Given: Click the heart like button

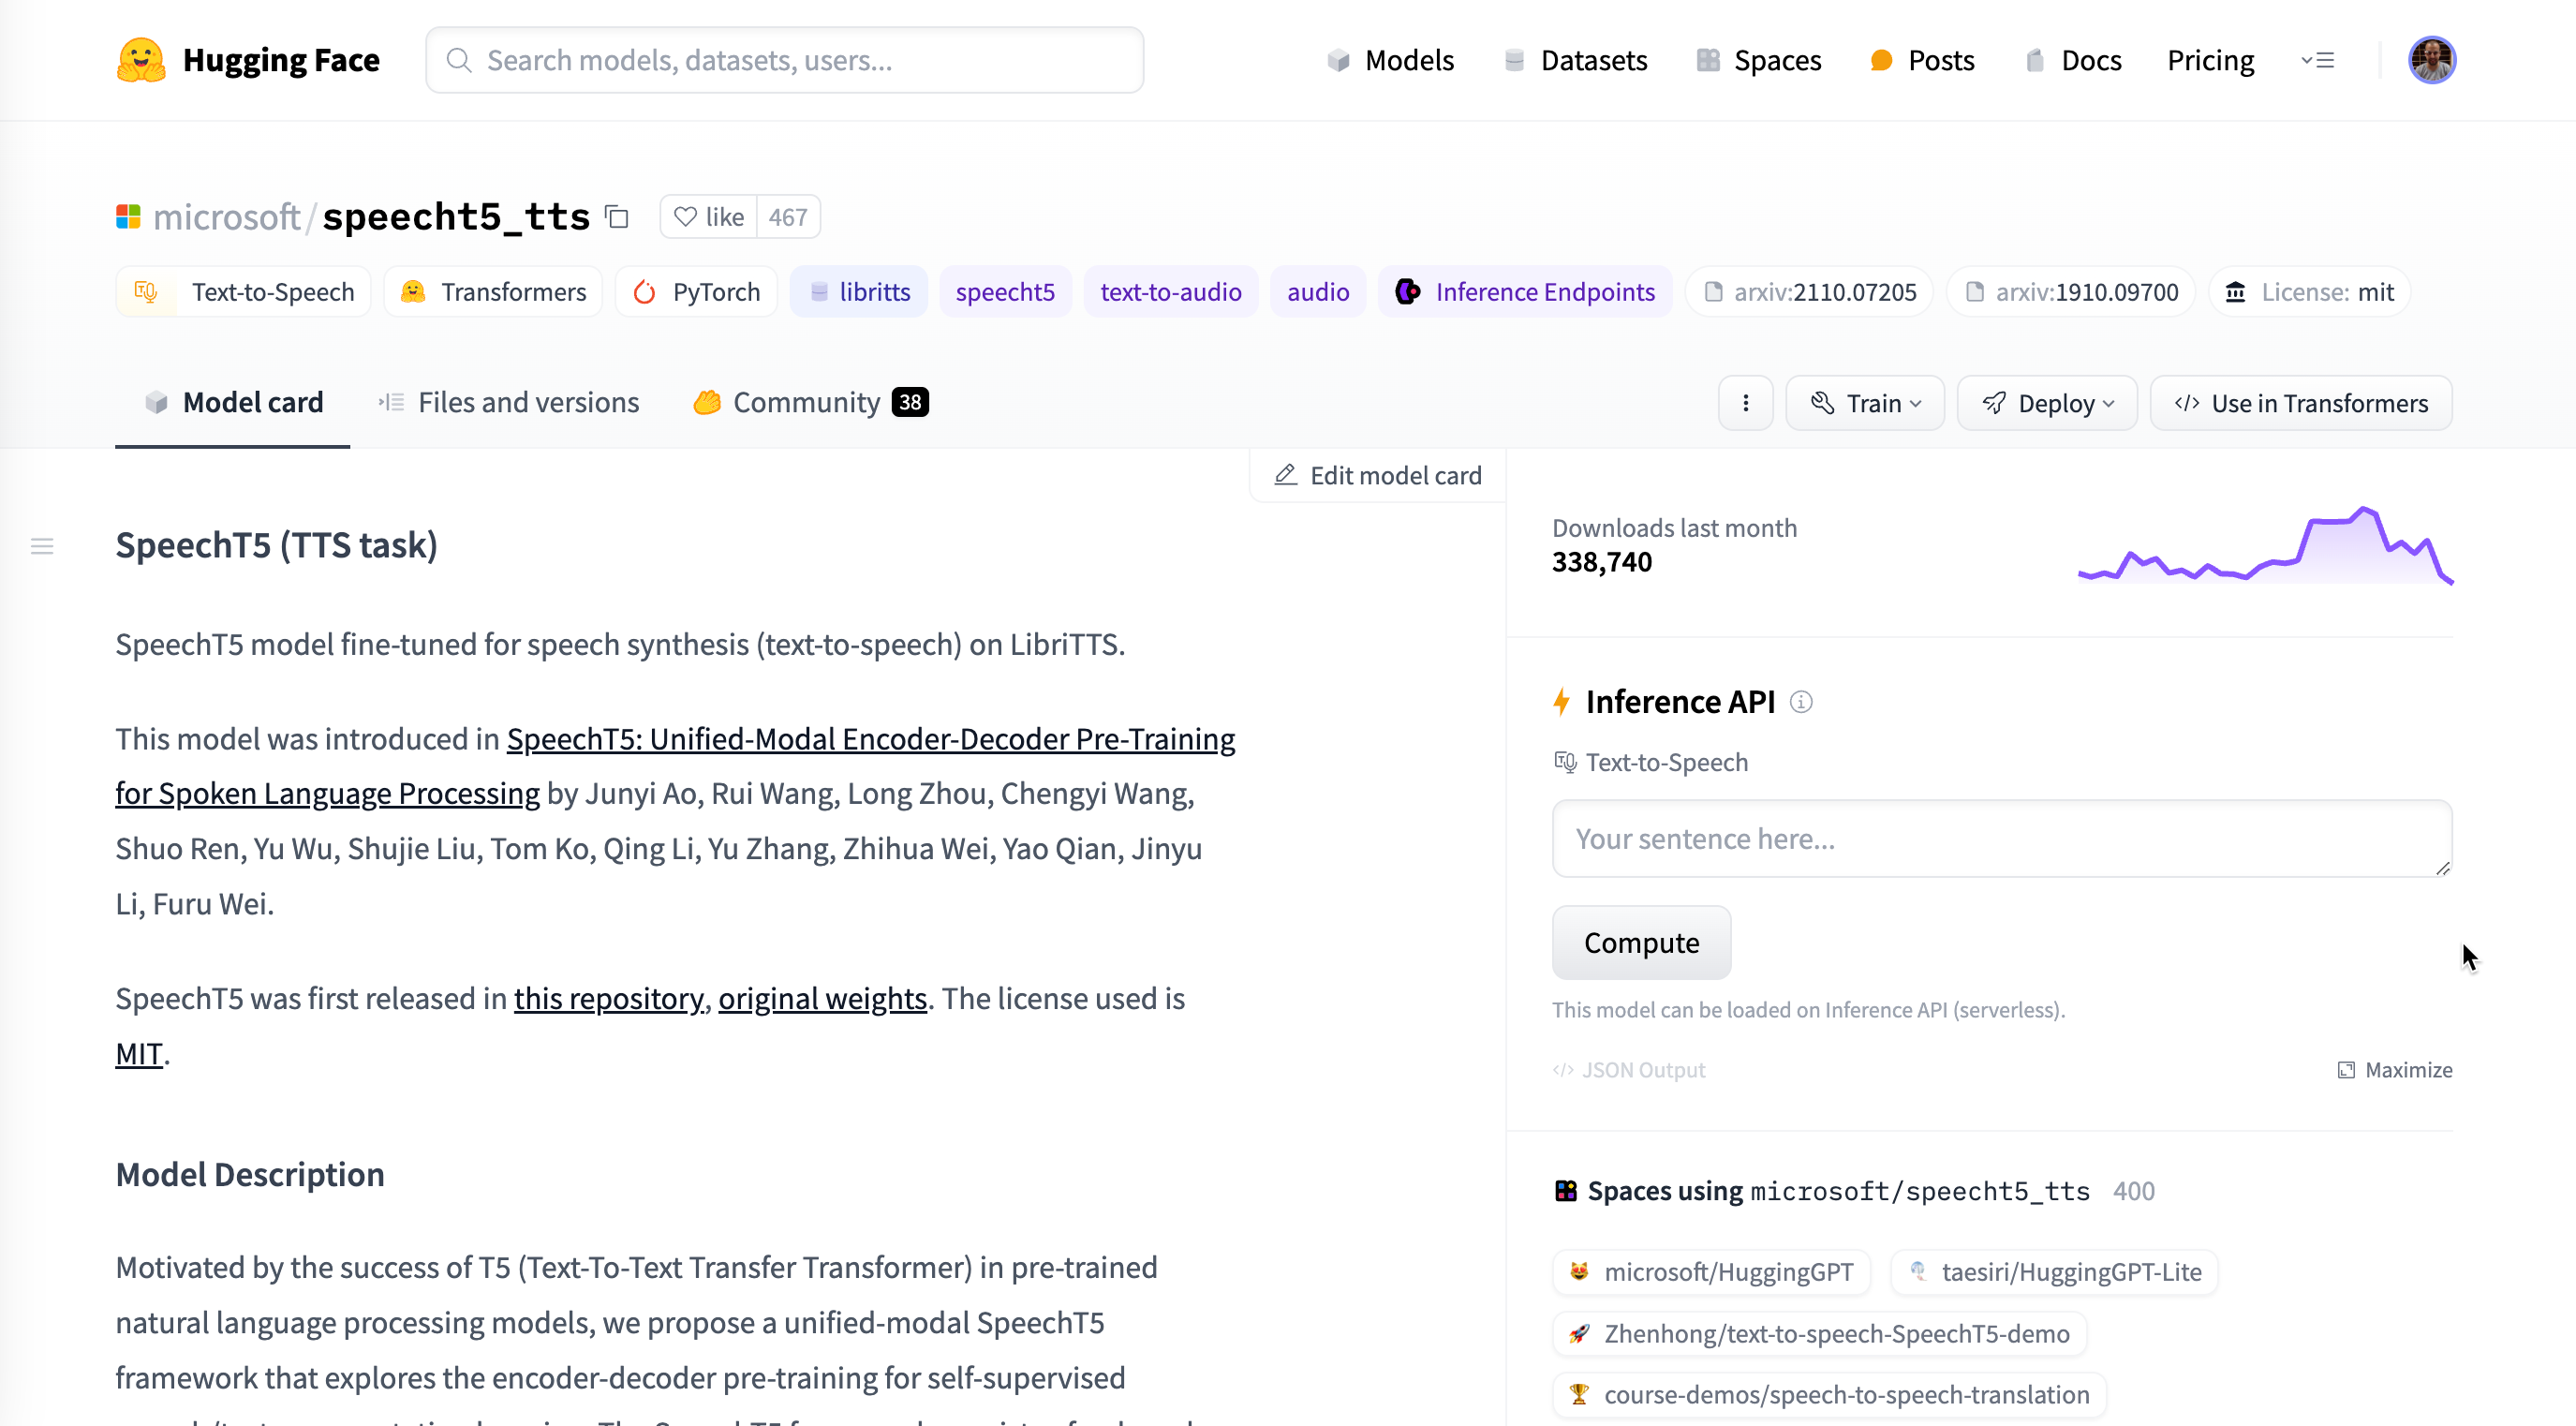Looking at the screenshot, I should 708,217.
